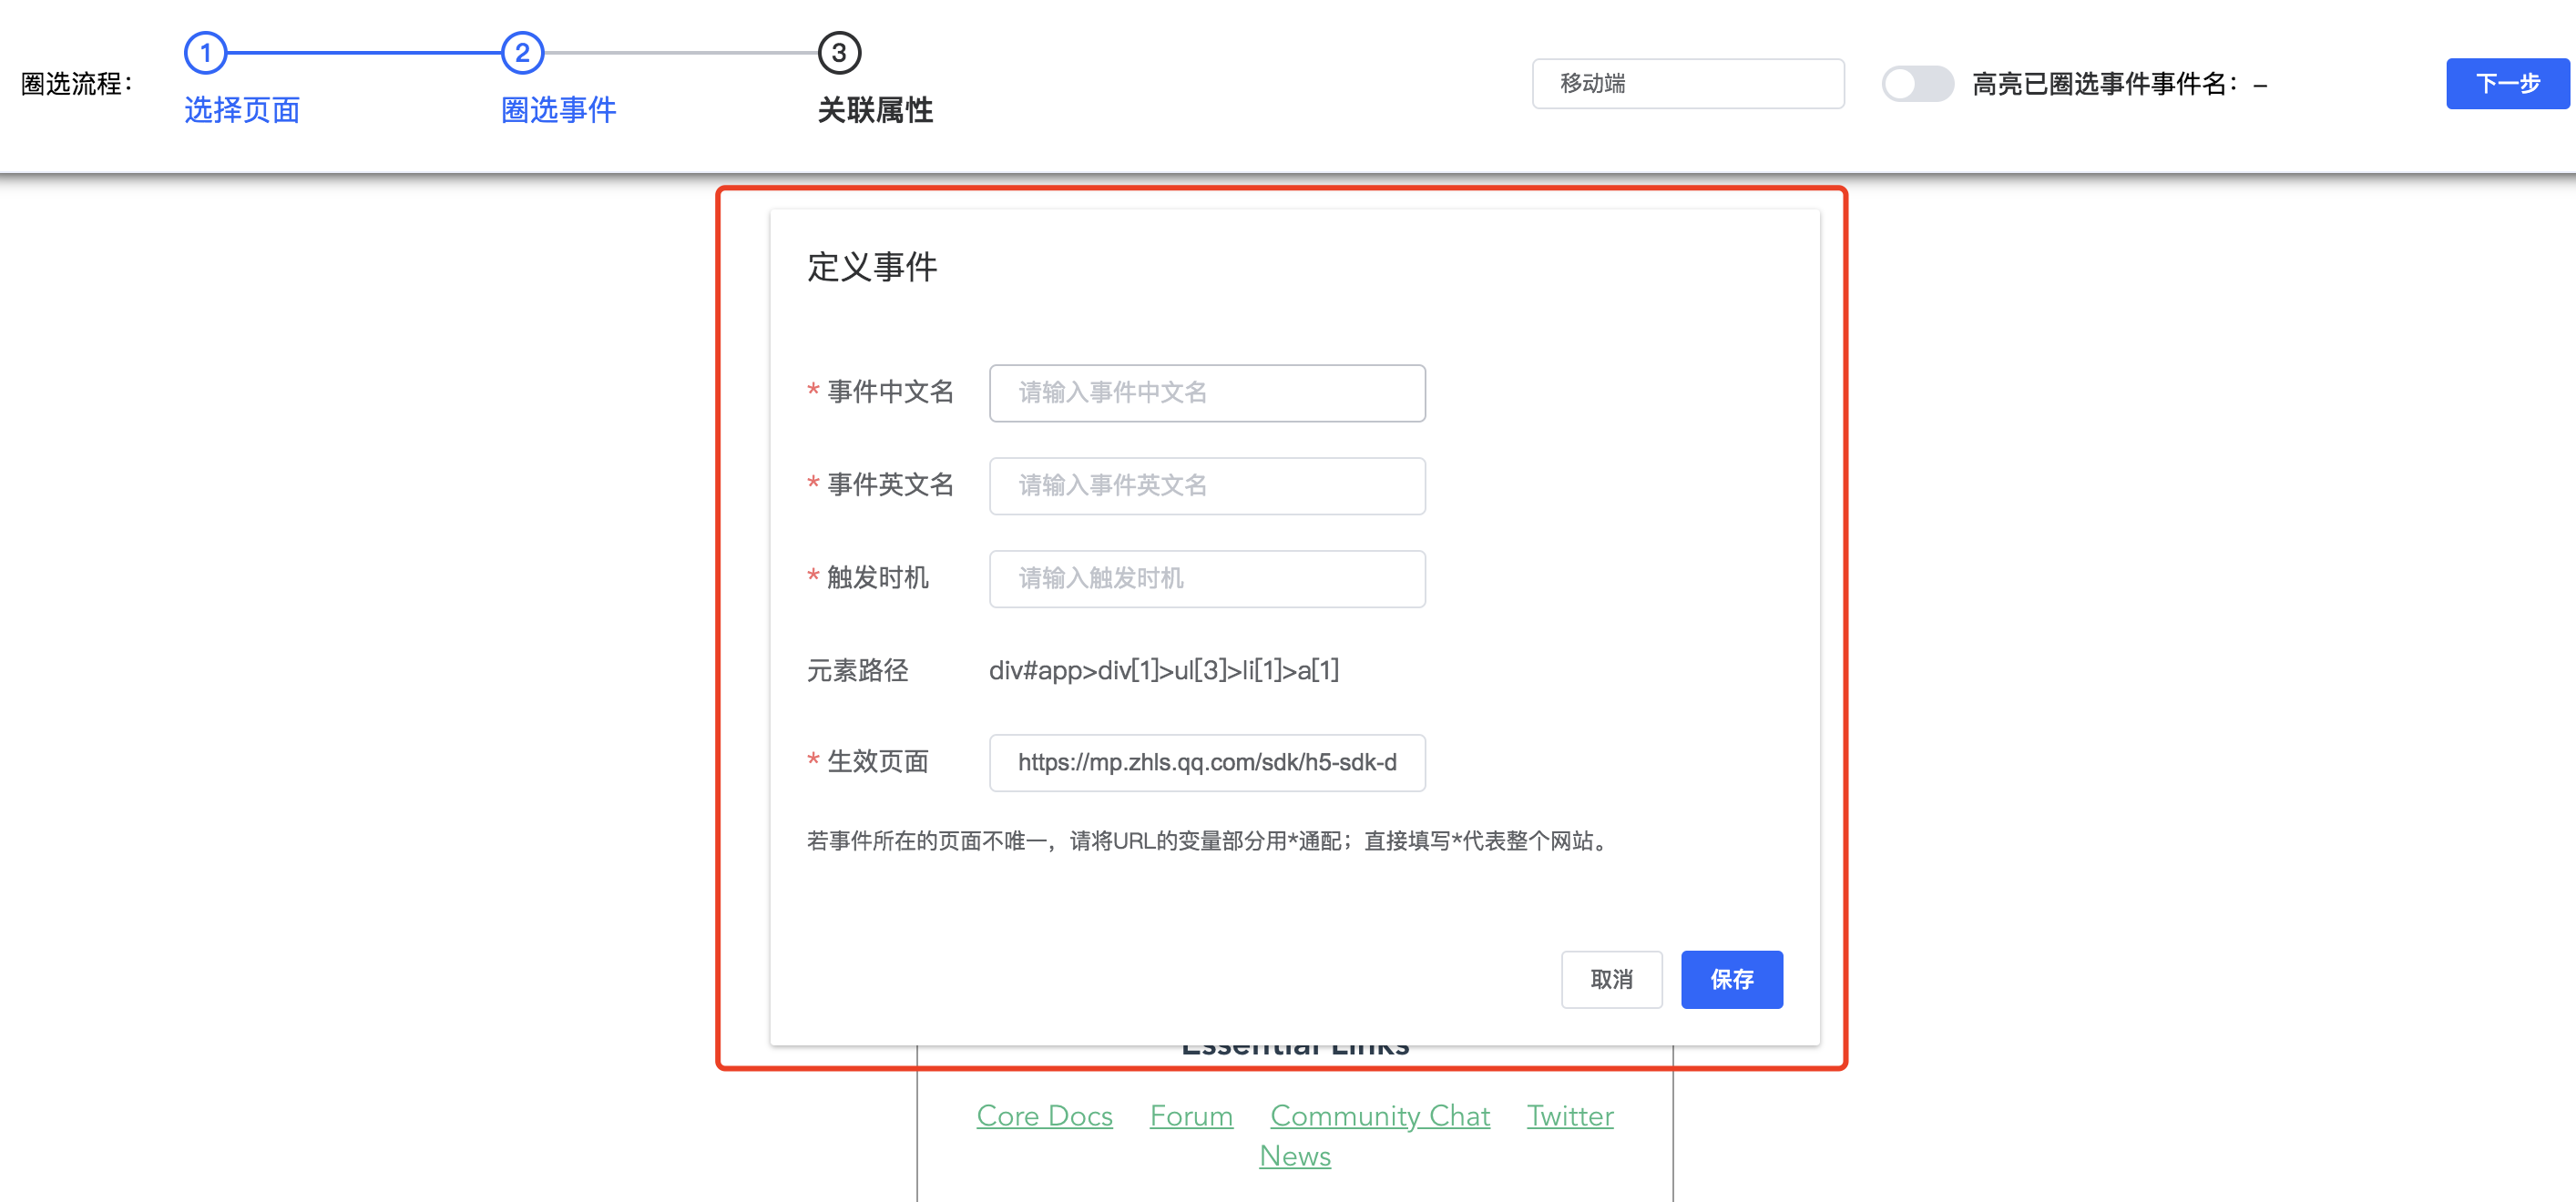Image resolution: width=2576 pixels, height=1202 pixels.
Task: Expand the 触发时机 dropdown selector
Action: tap(1208, 576)
